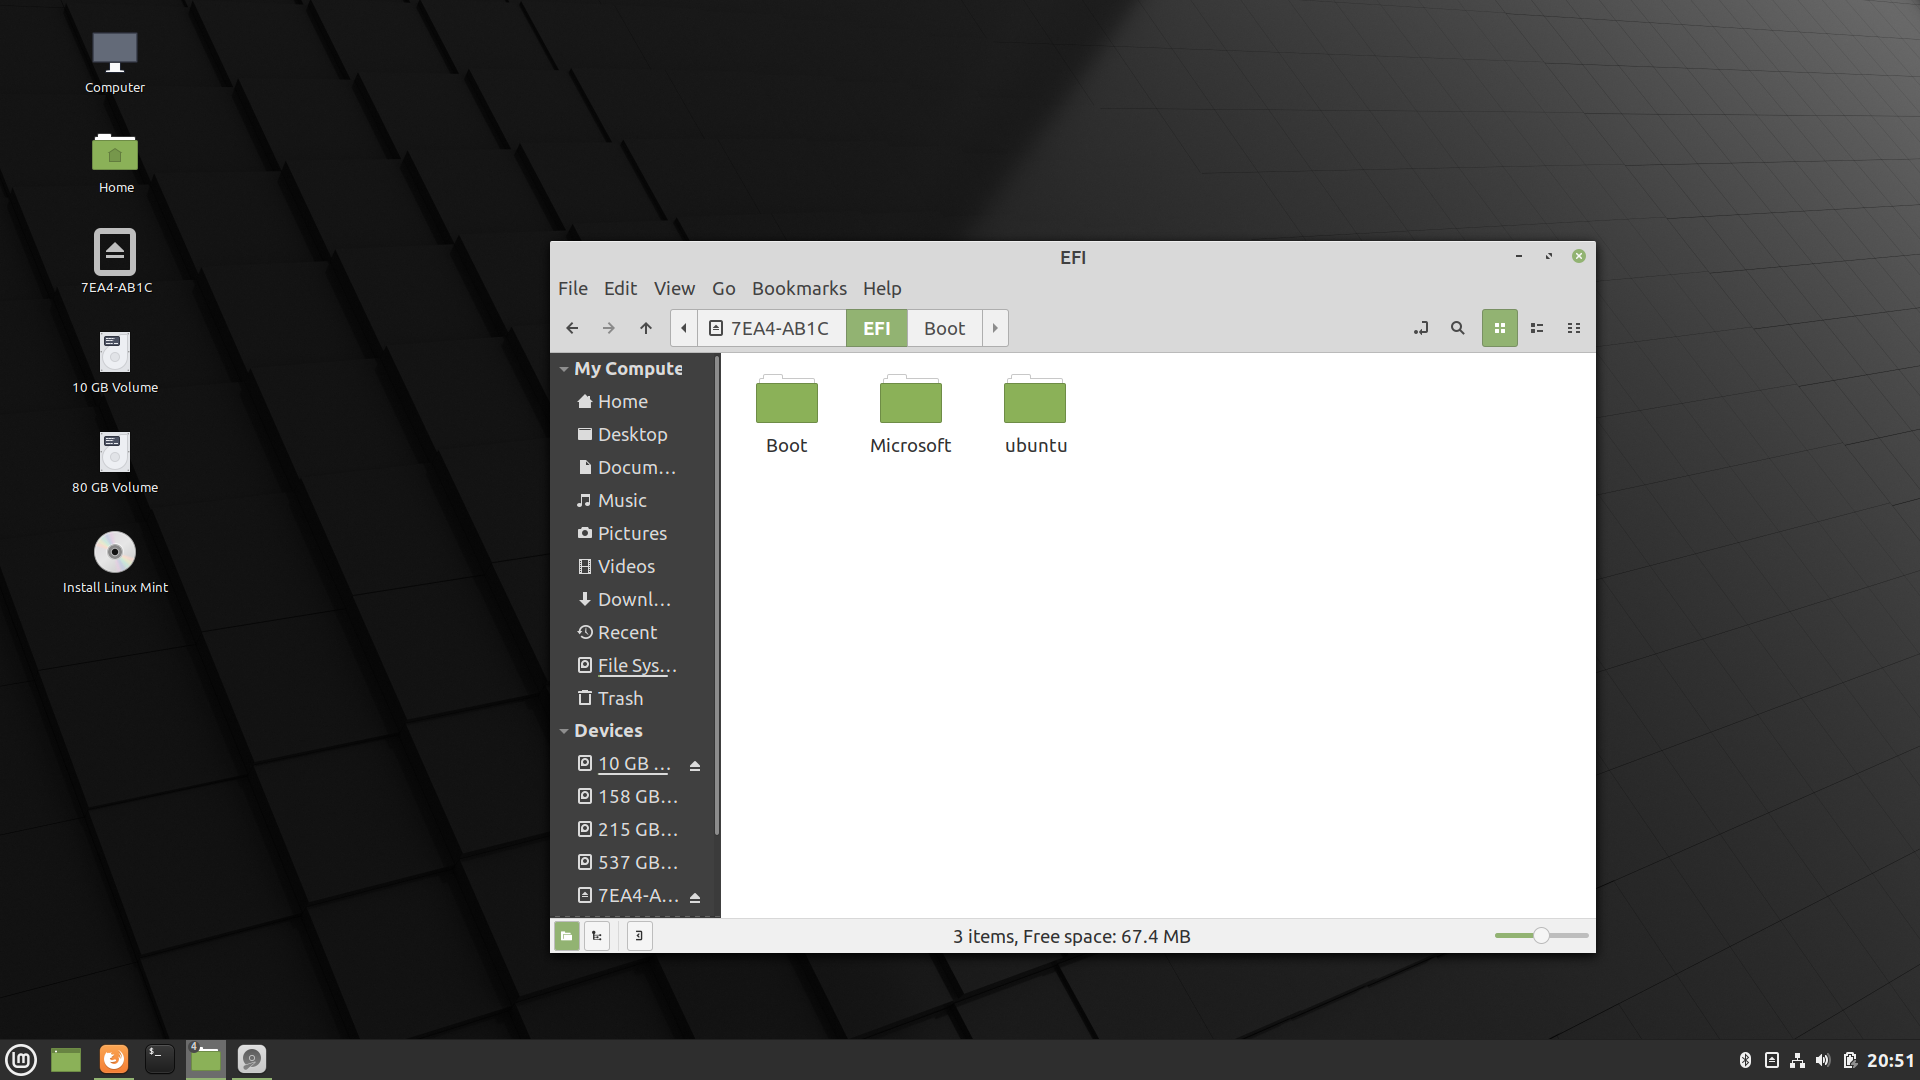
Task: Eject the 7EA4-A... volume
Action: click(x=695, y=897)
